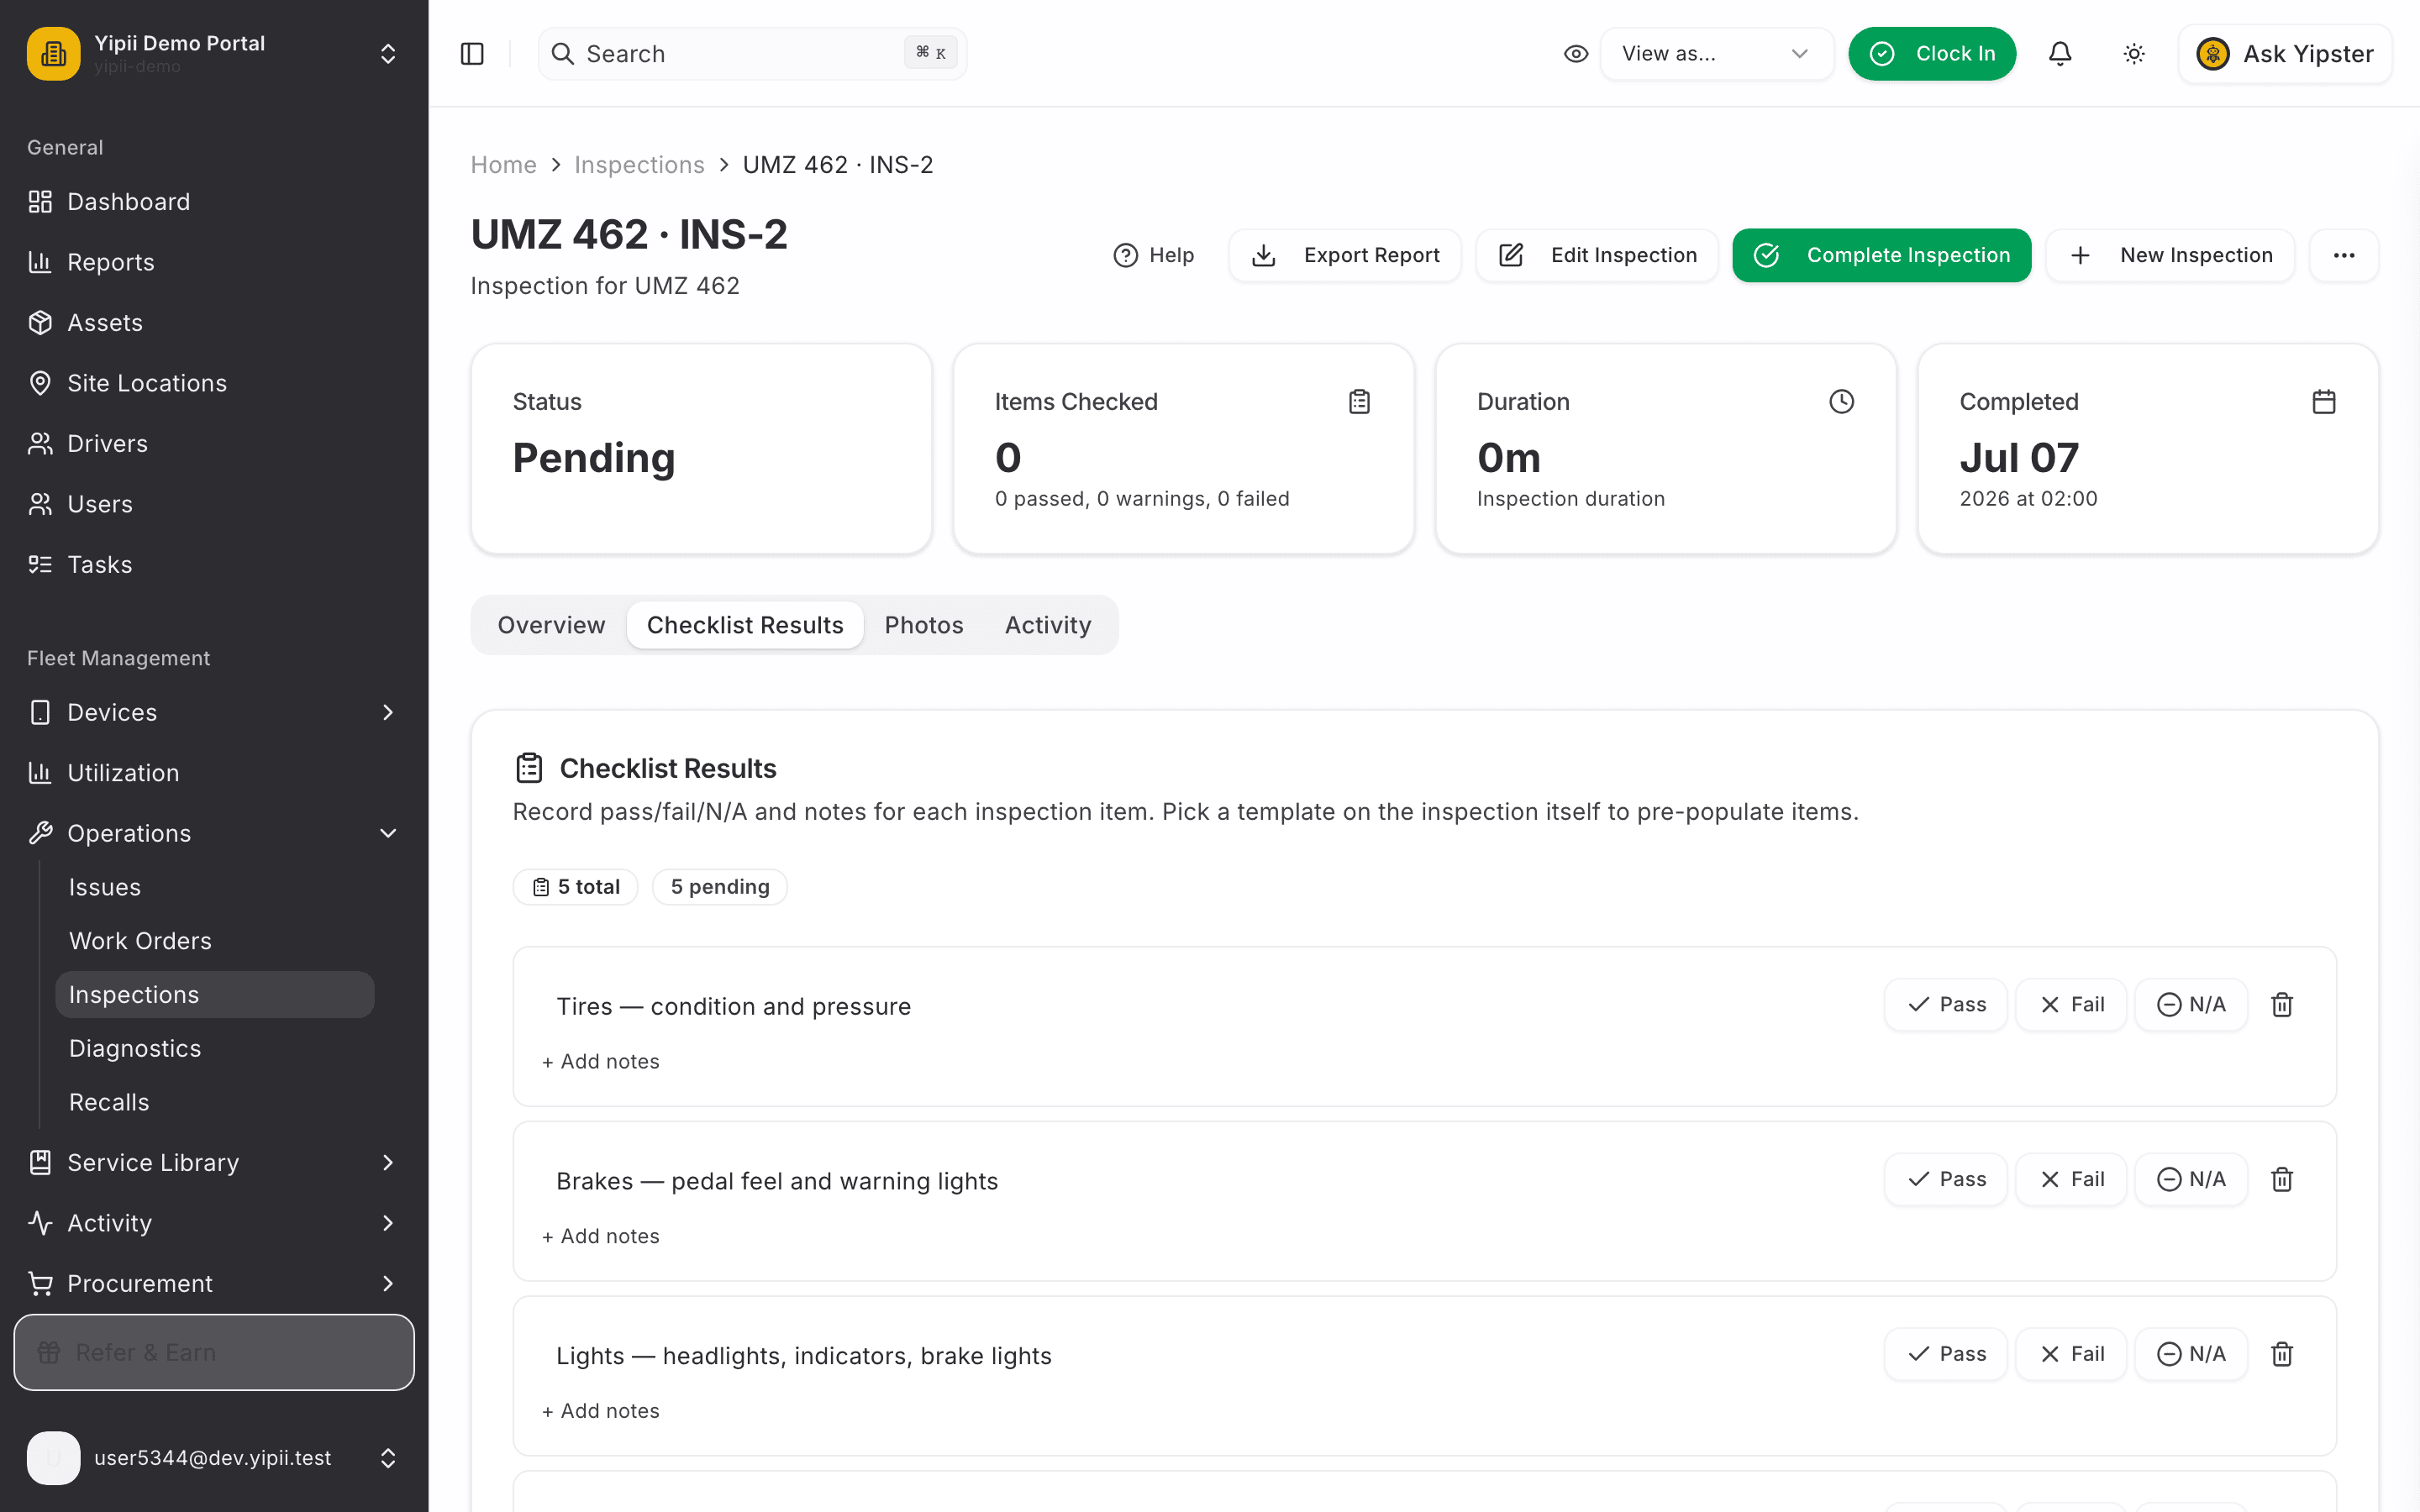Screen dimensions: 2420x1512
Task: Mark Lights item as Pass
Action: tap(1946, 1354)
